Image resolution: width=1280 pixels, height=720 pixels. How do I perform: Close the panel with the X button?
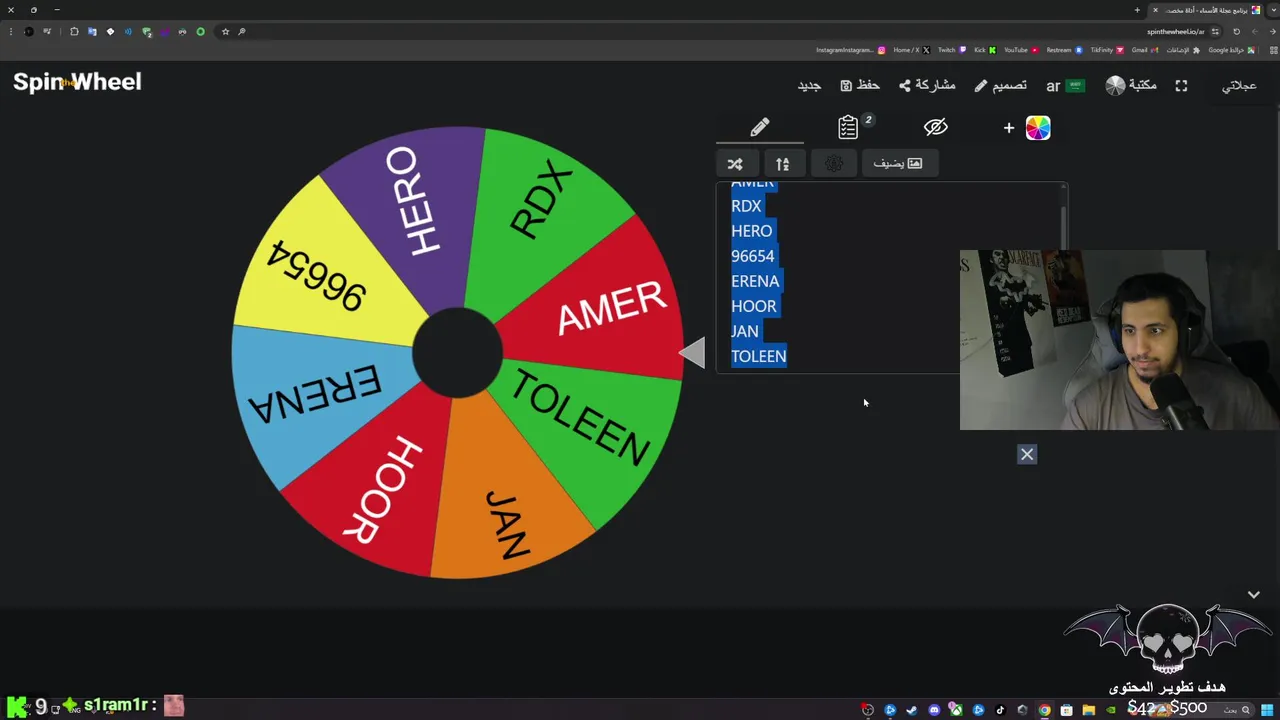(1027, 454)
